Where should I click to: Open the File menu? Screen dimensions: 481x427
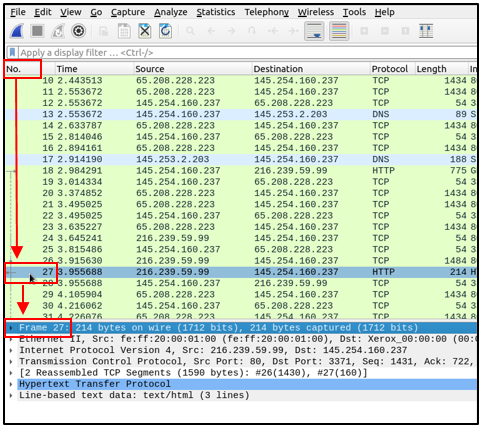click(18, 12)
